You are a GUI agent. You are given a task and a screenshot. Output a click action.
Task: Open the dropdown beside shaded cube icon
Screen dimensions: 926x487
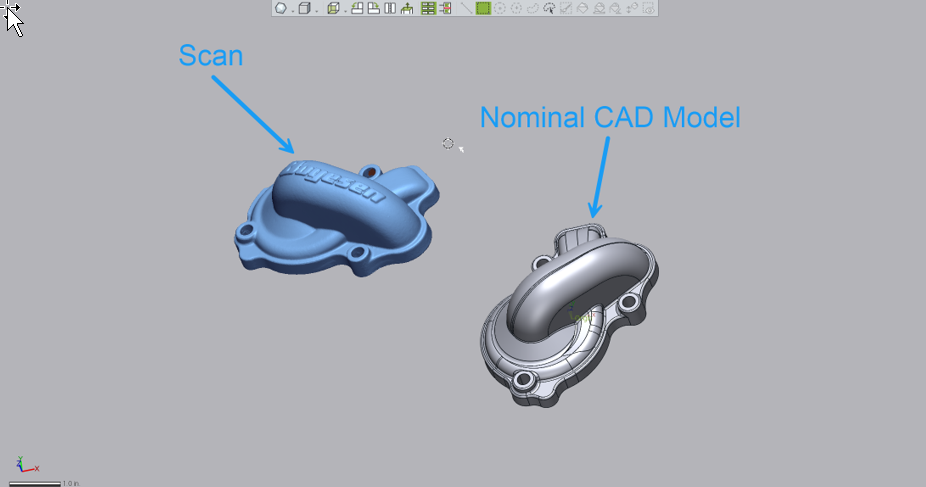click(x=317, y=11)
